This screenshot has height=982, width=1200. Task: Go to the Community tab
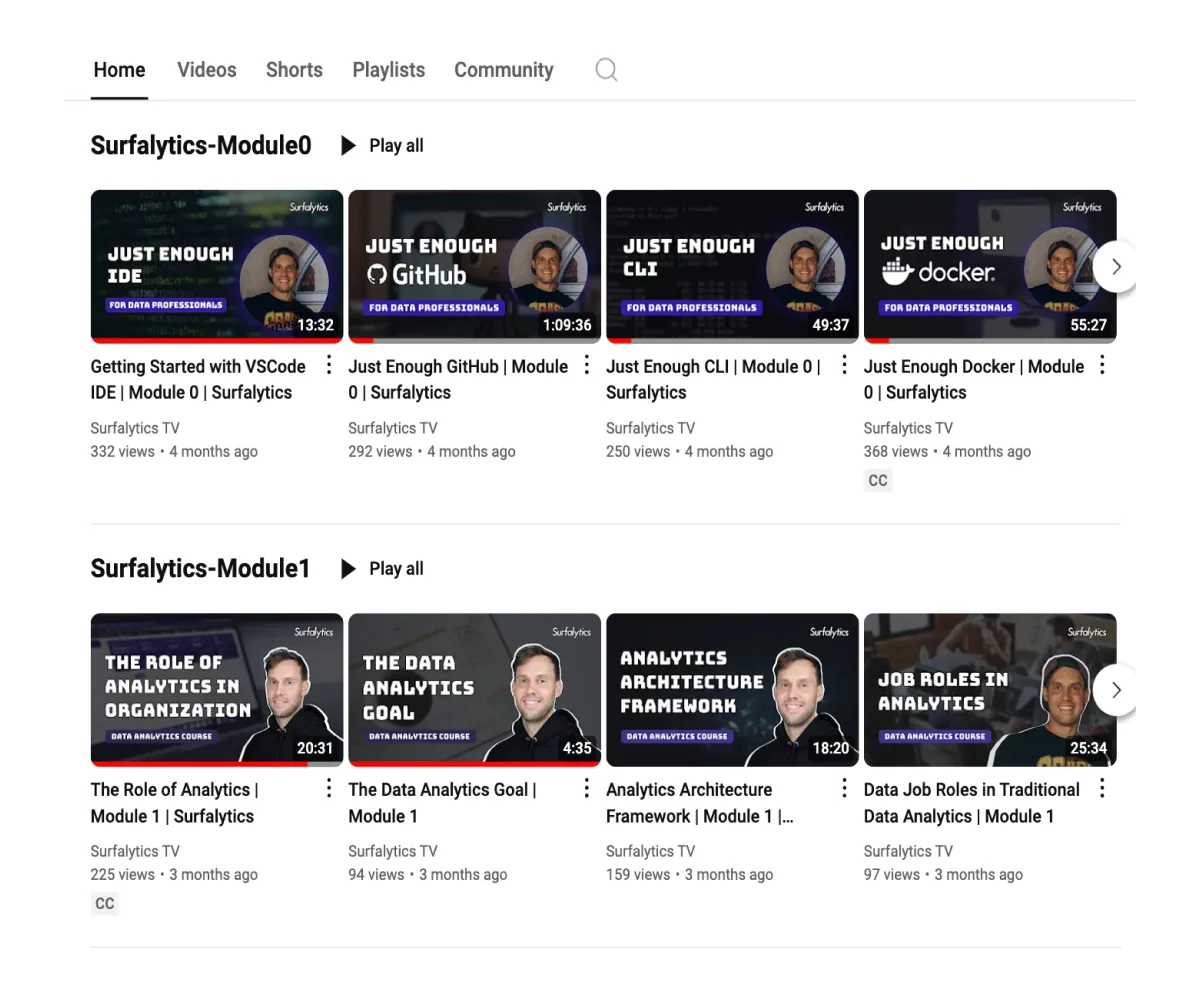(504, 70)
